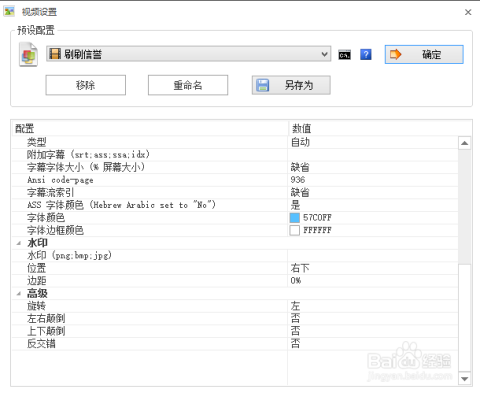Click the 配置 column header
Viewport: 480px width, 393px height.
[x=150, y=128]
